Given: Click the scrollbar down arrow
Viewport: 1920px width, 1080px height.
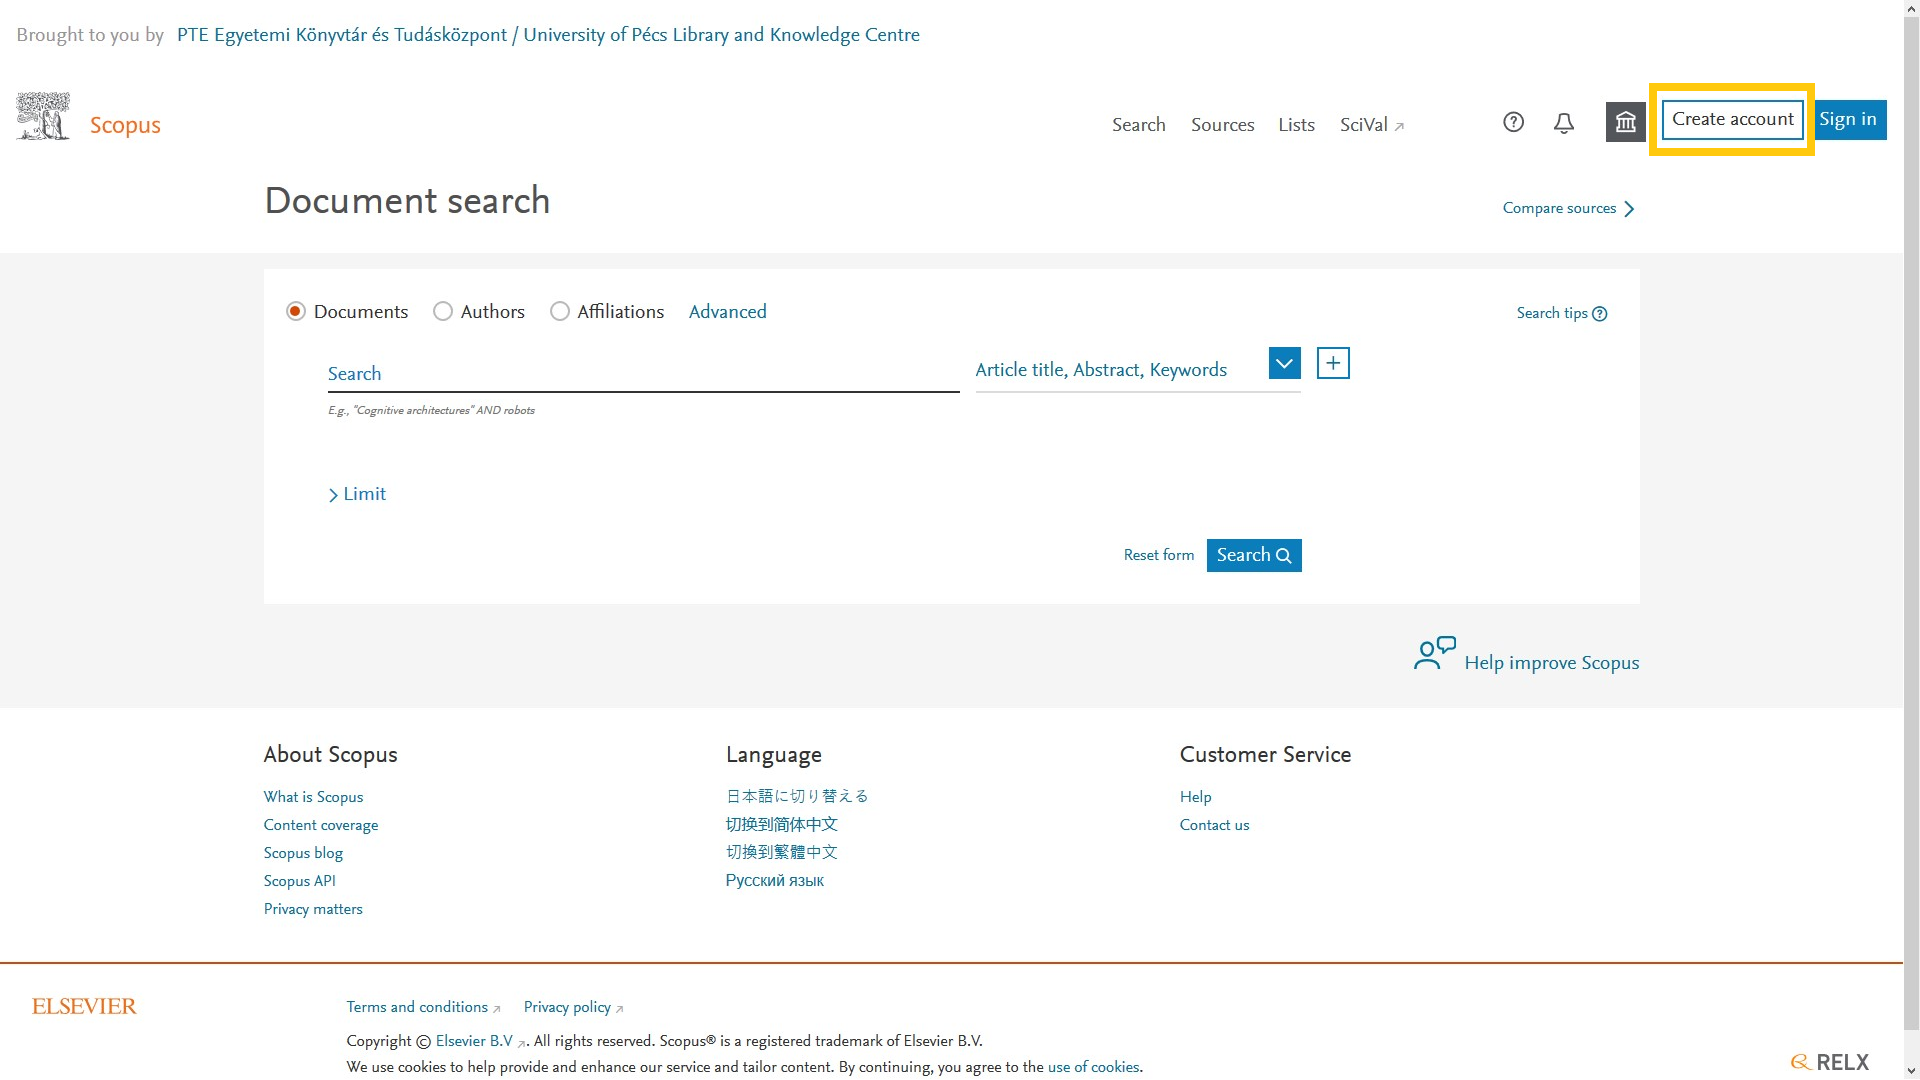Looking at the screenshot, I should tap(1911, 1071).
